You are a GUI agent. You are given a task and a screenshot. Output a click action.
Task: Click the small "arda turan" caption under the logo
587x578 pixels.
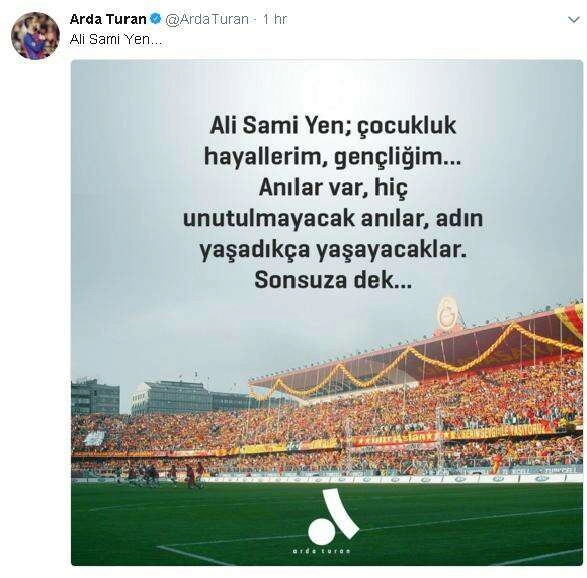[322, 551]
